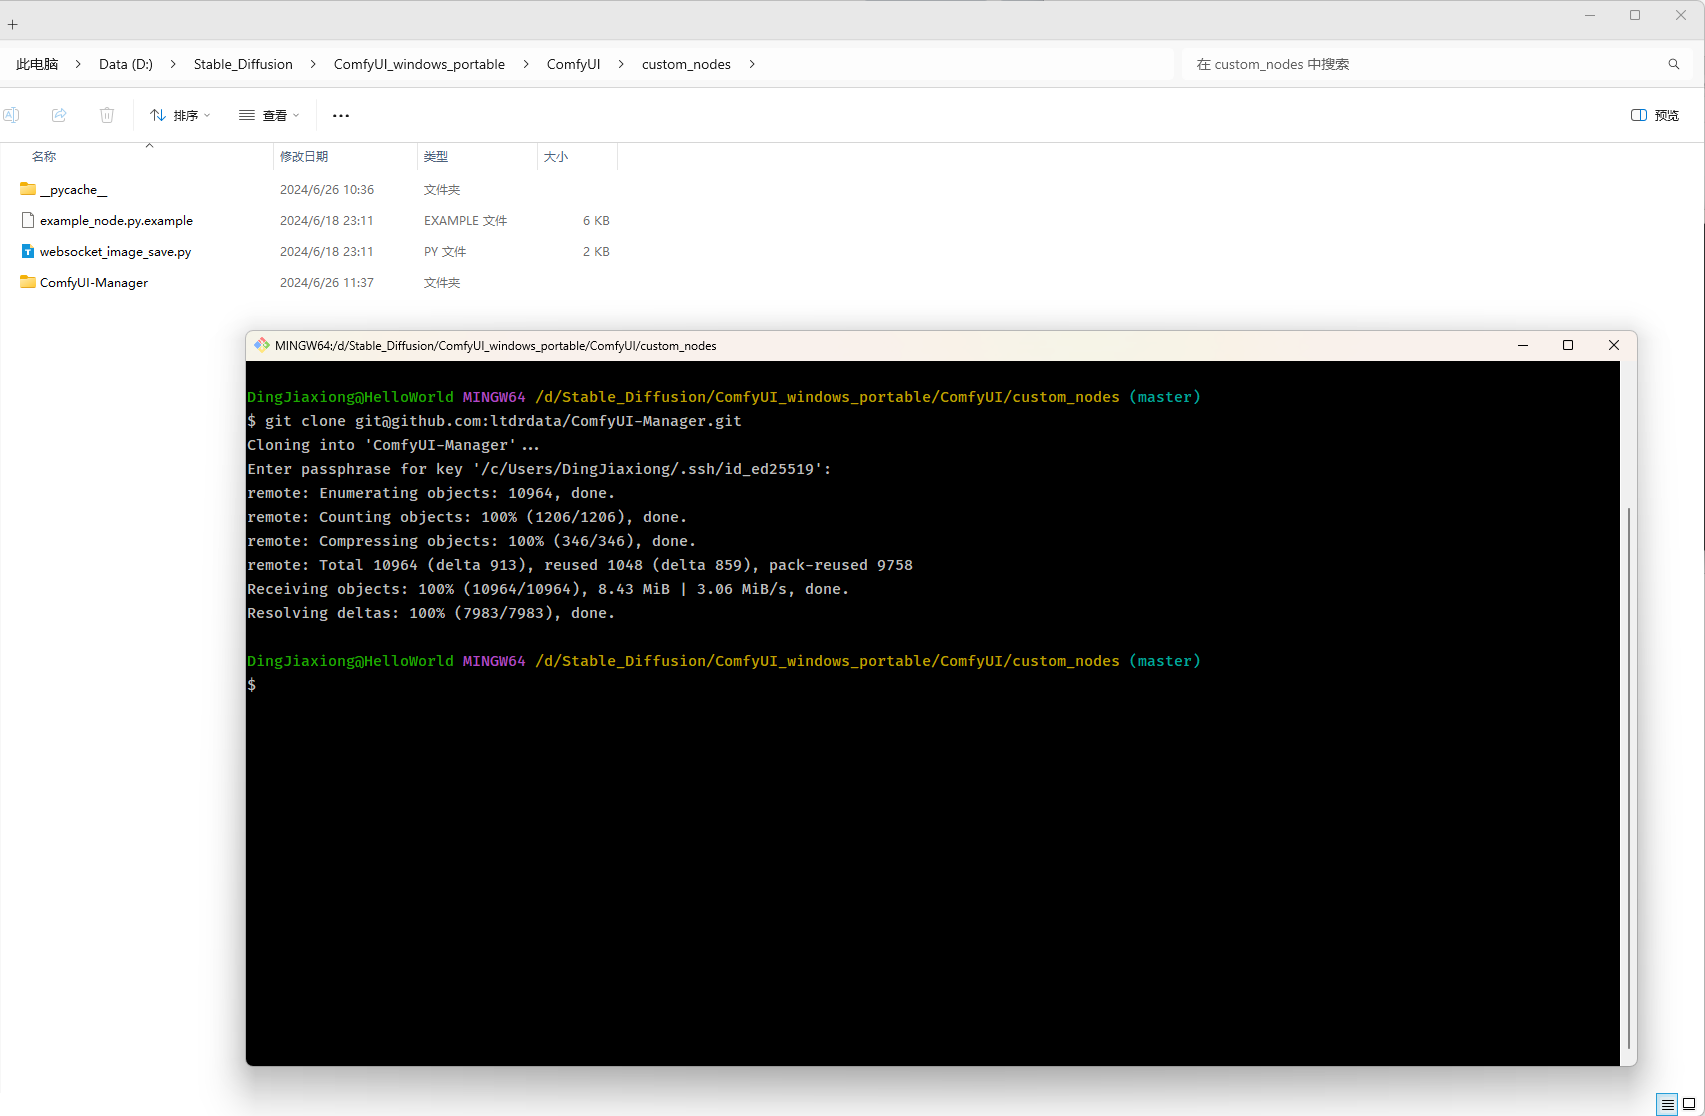The image size is (1705, 1116).
Task: Maximize the MINGW64 terminal window
Action: [x=1568, y=345]
